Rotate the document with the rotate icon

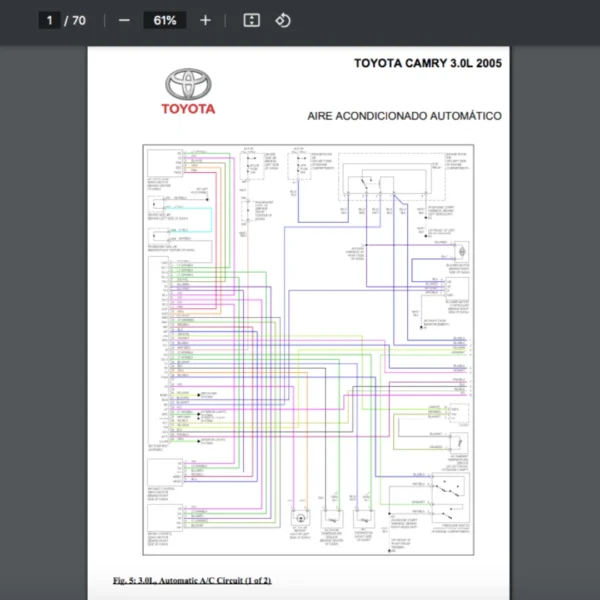(282, 20)
